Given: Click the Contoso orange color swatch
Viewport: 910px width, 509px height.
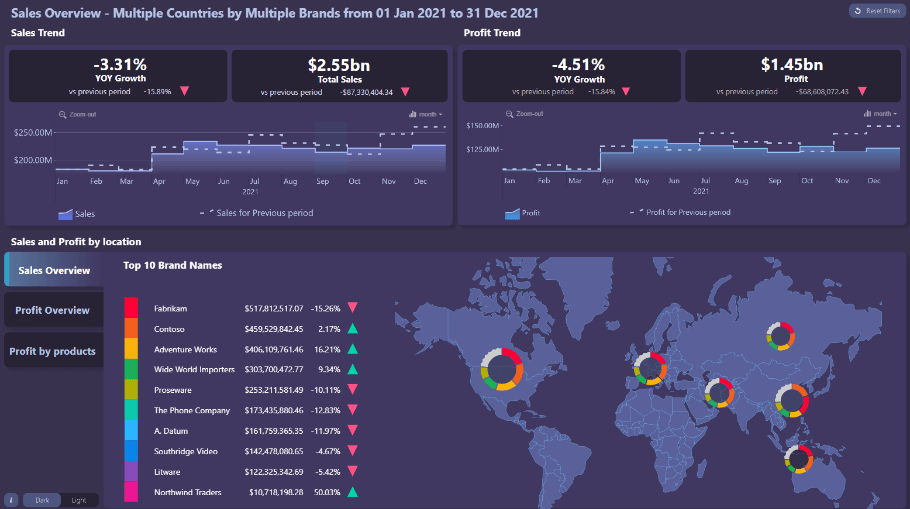Looking at the screenshot, I should (131, 328).
